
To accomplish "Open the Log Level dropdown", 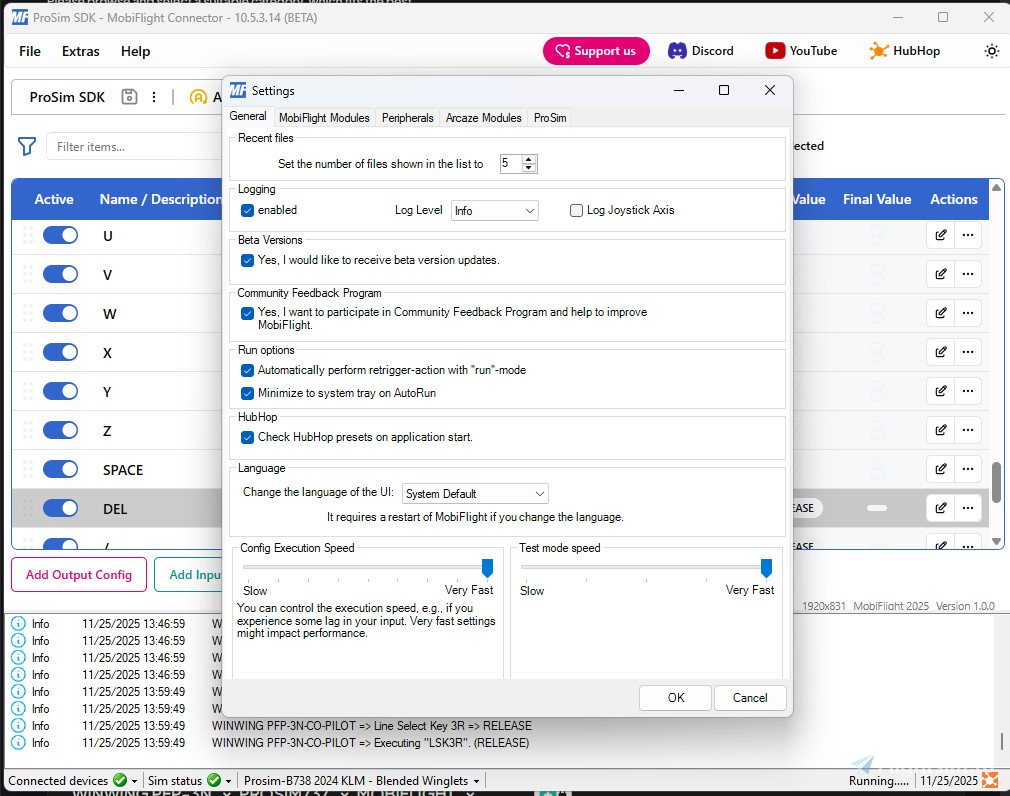I will coord(494,211).
